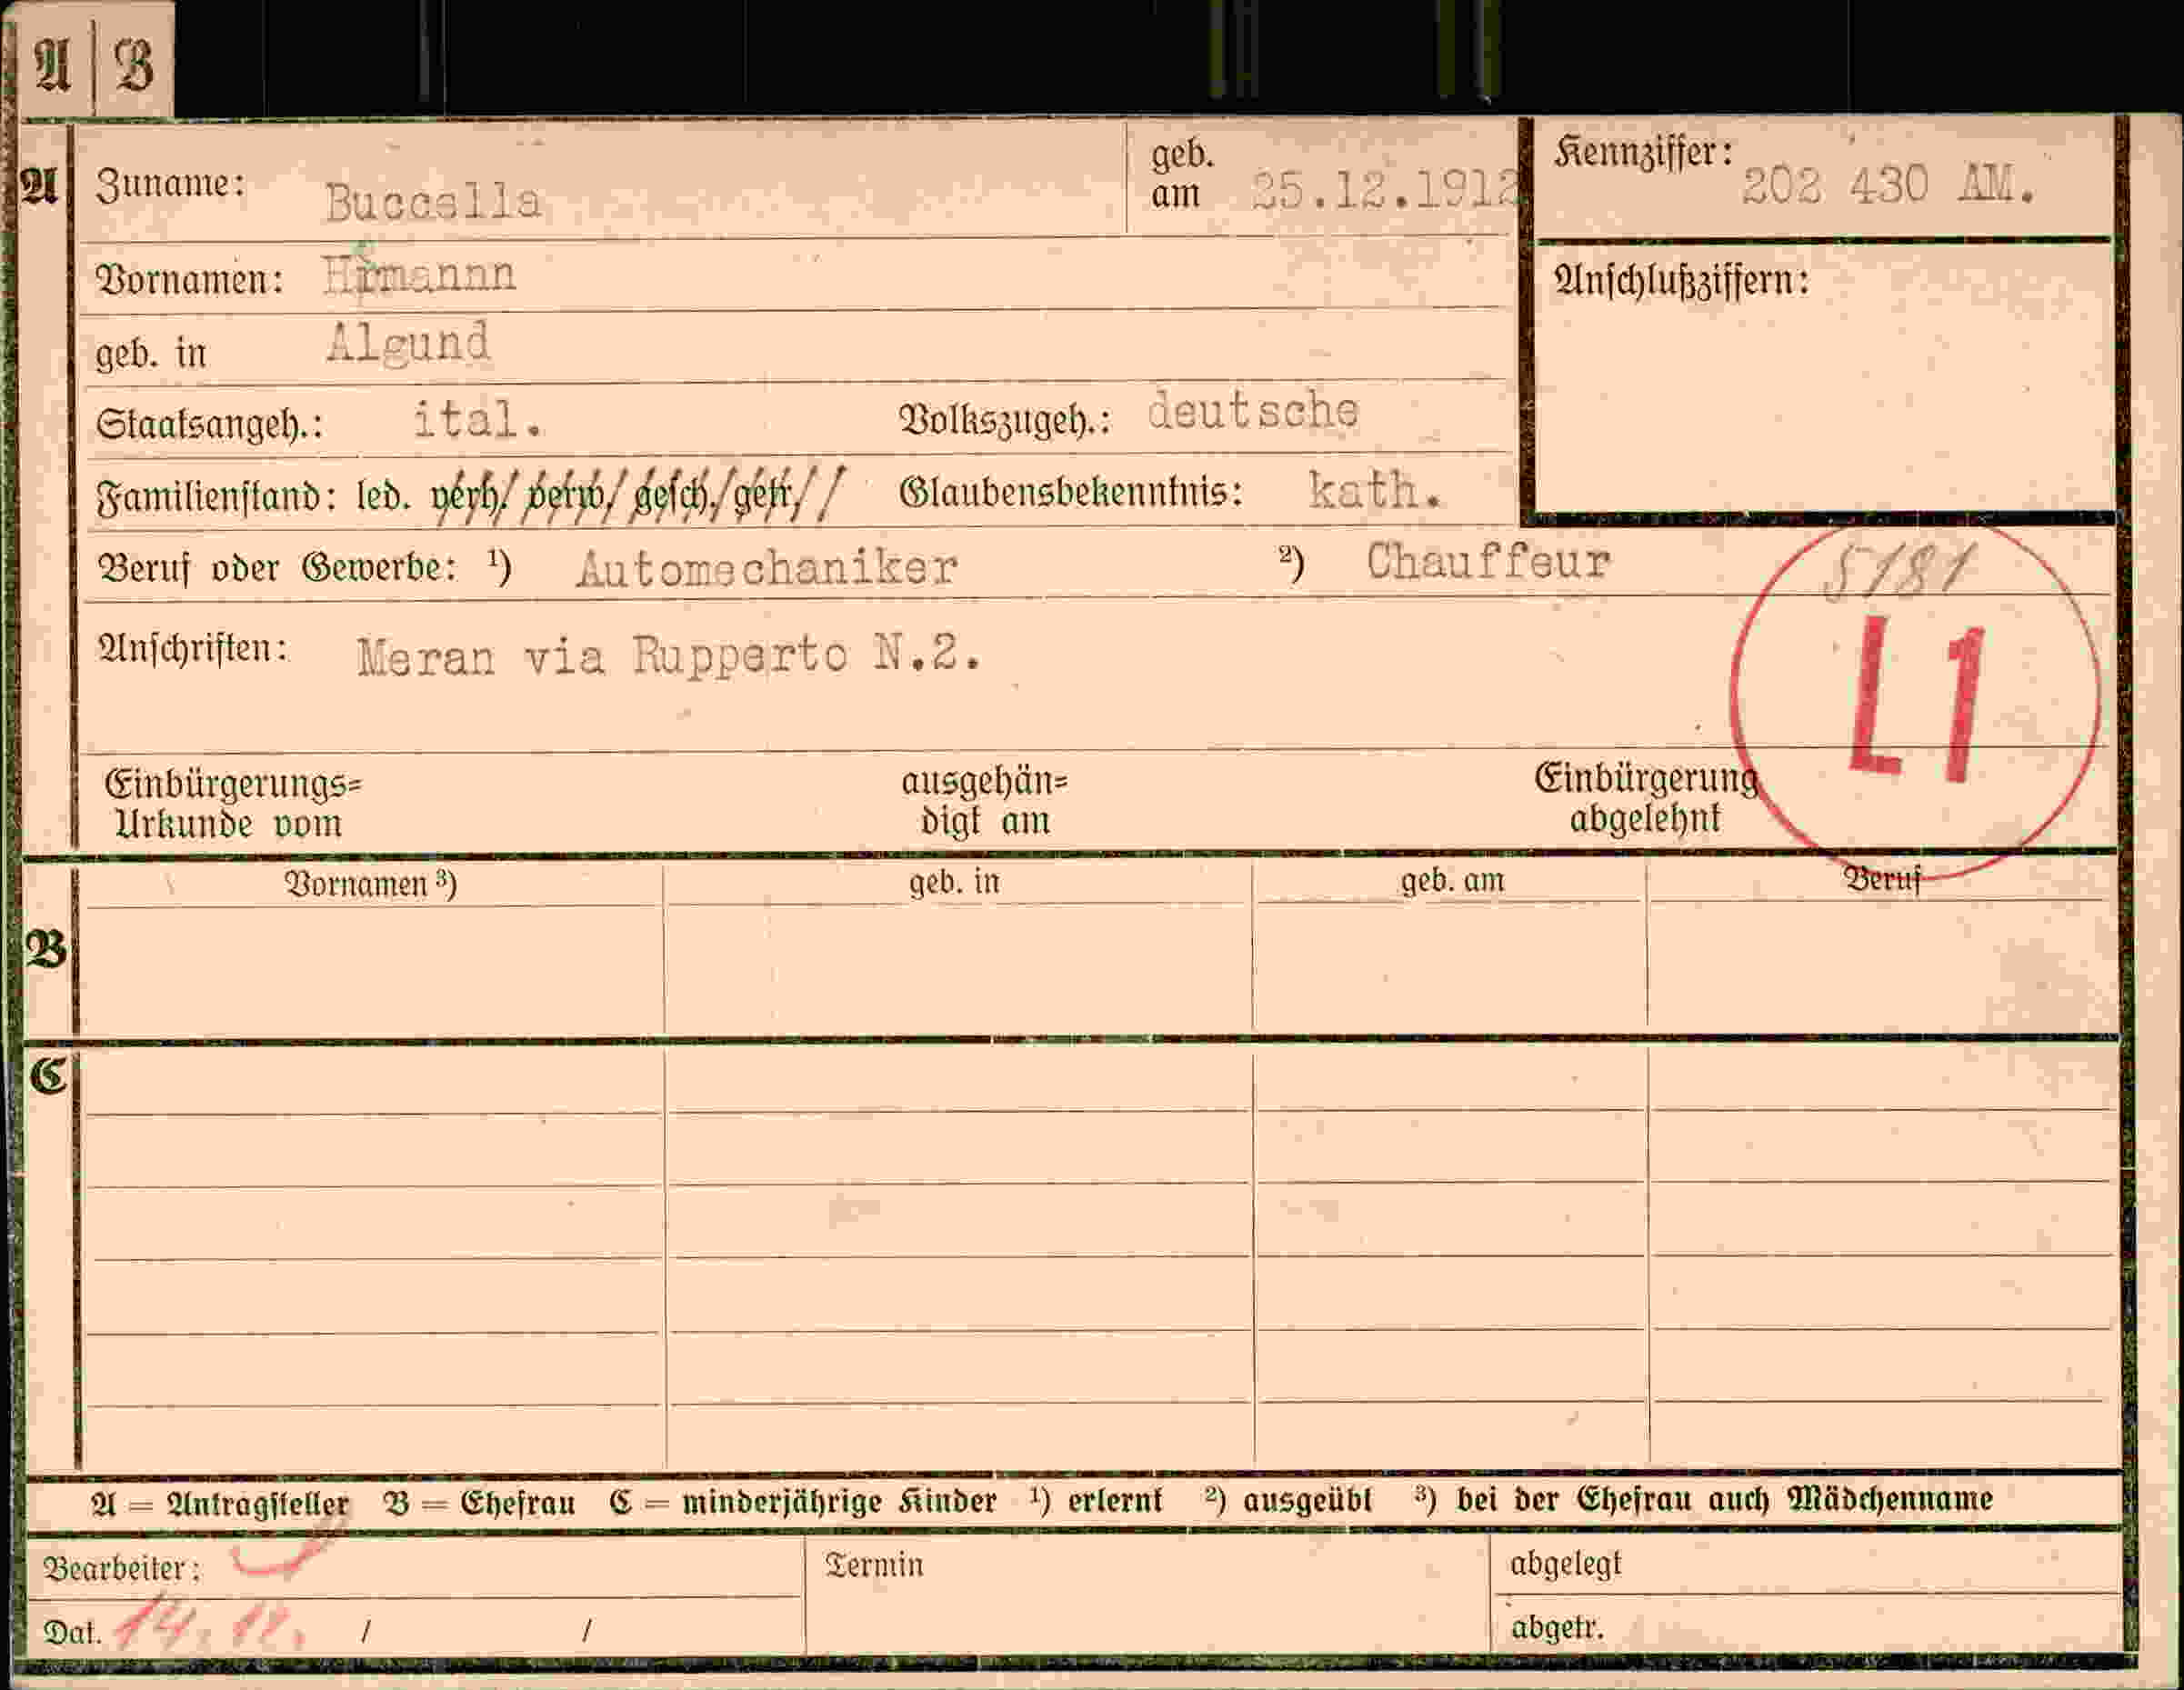The width and height of the screenshot is (2184, 1690).
Task: Click the "abgelegt" label
Action: [1565, 1563]
